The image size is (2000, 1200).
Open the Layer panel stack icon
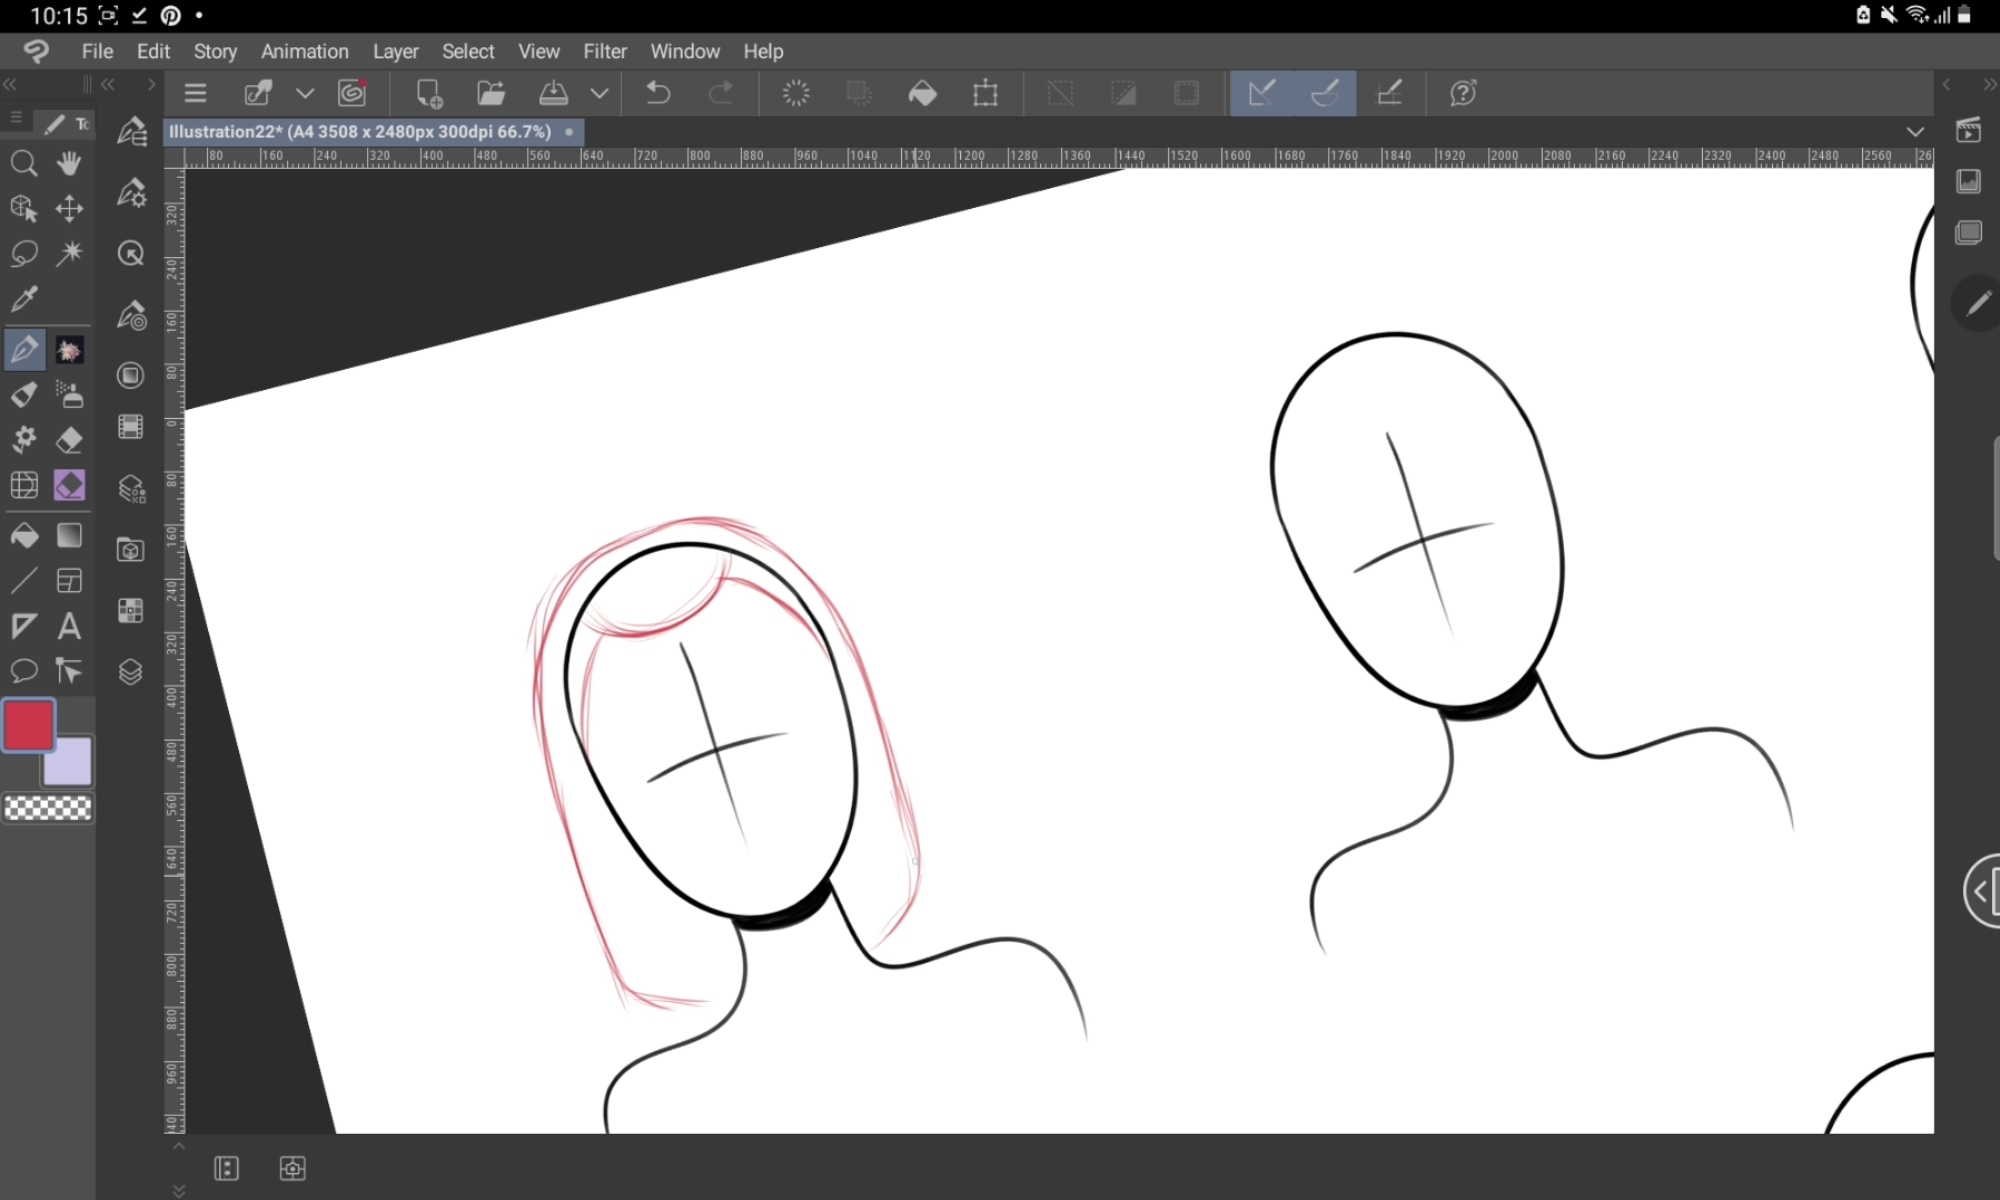pos(131,672)
